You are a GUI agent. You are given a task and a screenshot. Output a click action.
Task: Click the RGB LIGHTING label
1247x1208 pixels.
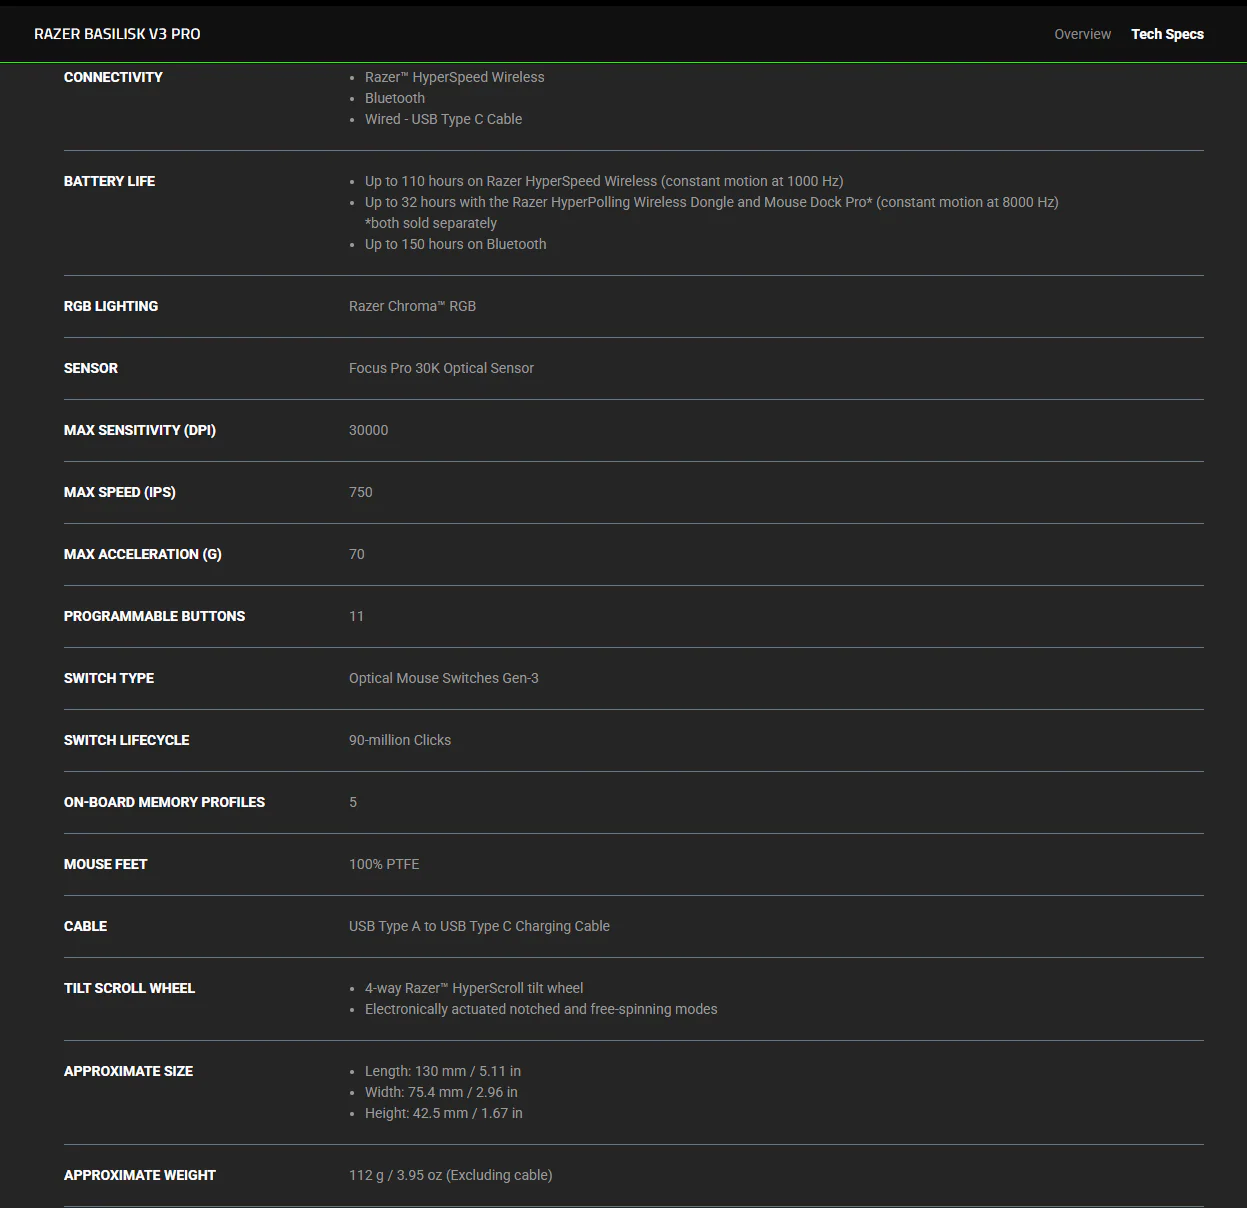click(111, 306)
